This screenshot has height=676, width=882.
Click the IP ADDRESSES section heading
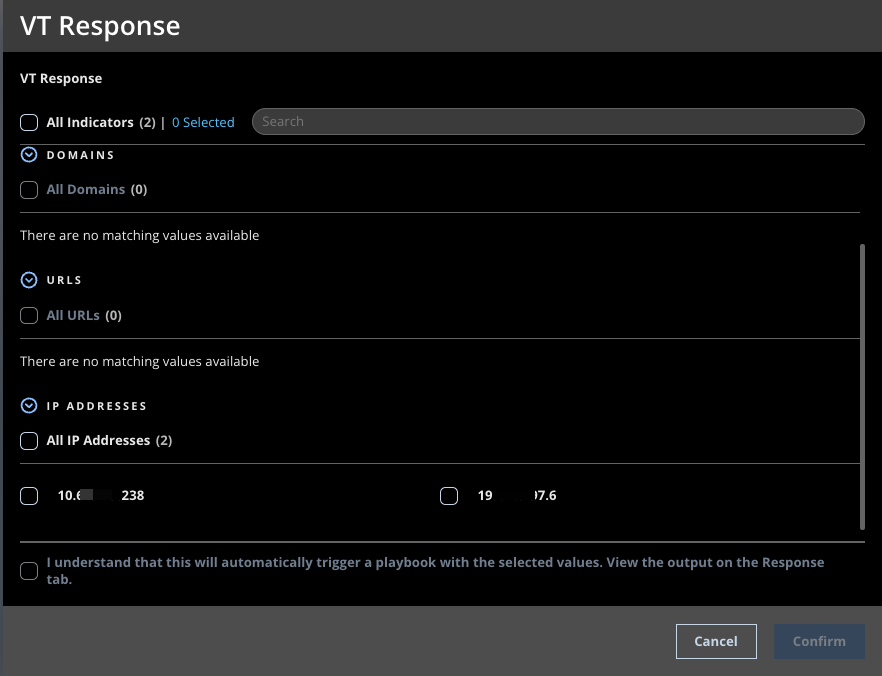point(97,406)
